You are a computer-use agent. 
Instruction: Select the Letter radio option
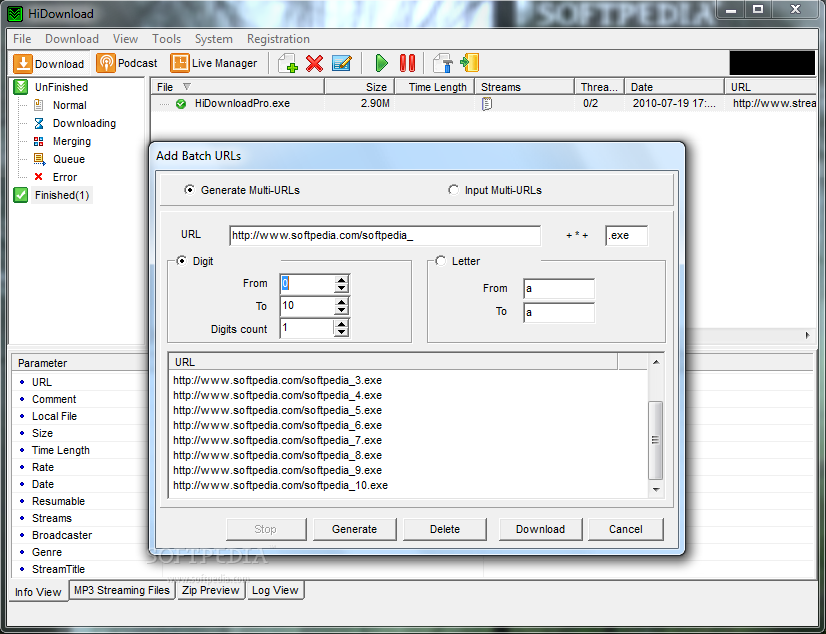tap(440, 261)
